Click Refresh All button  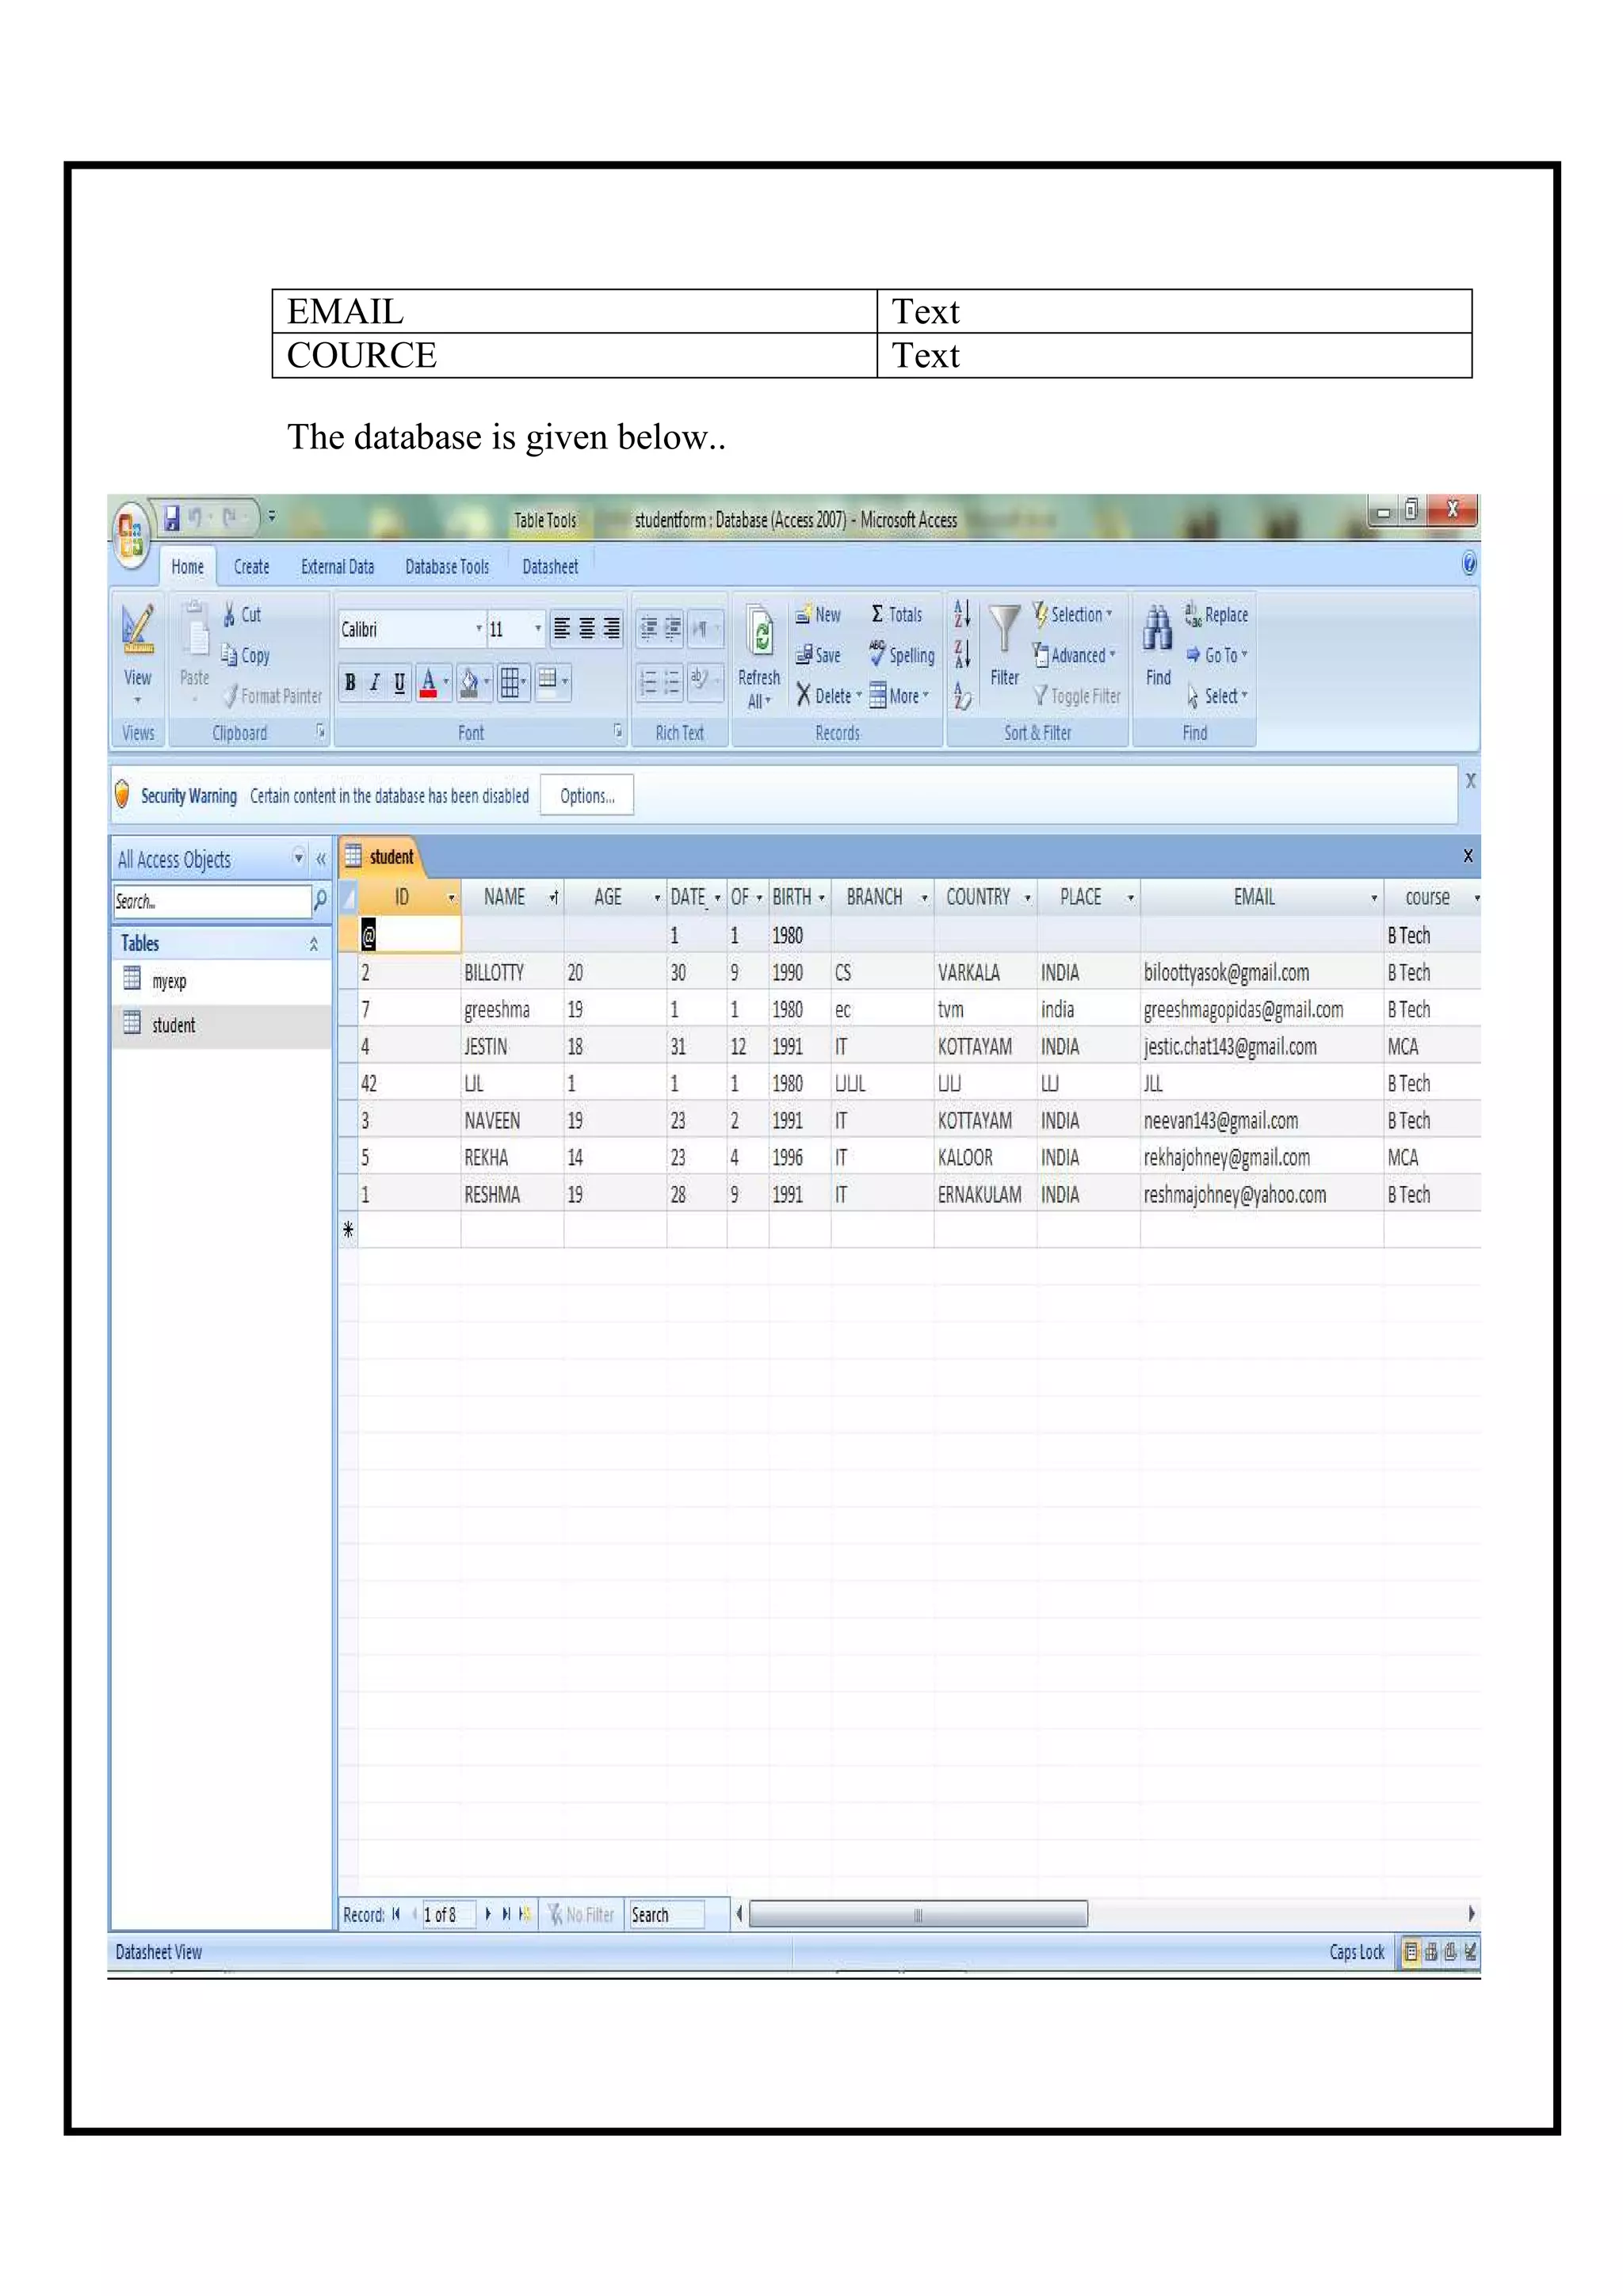coord(759,656)
